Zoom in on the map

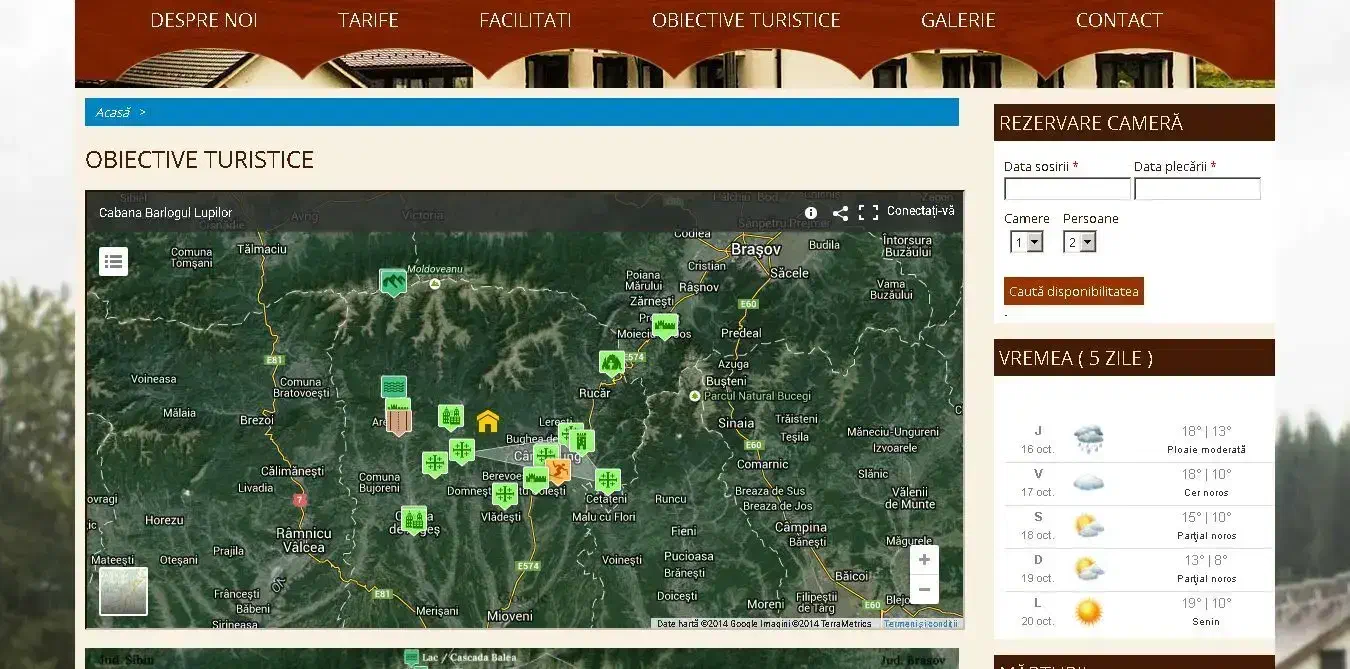click(924, 560)
